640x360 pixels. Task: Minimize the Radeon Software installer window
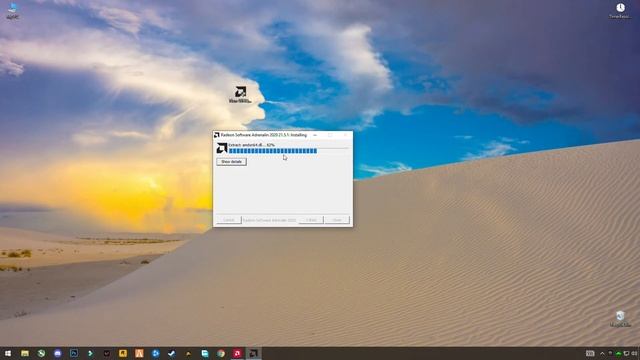pos(315,135)
